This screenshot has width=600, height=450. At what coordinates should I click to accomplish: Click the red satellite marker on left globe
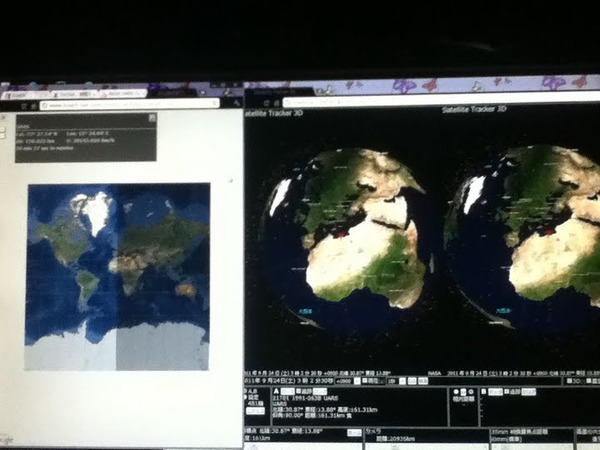pos(341,234)
